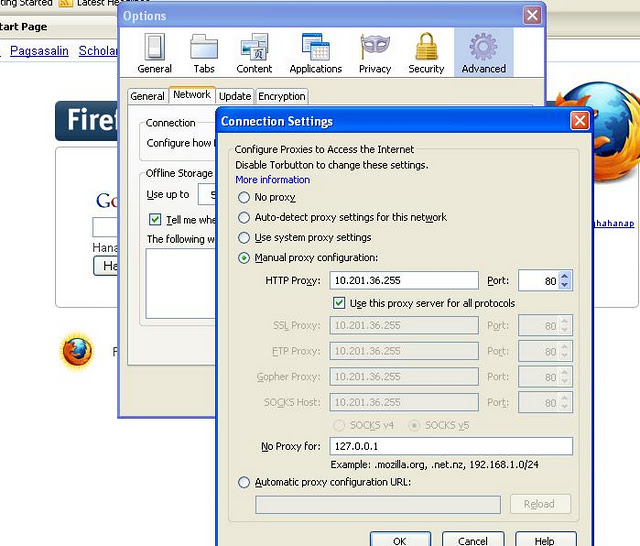Click Help in Connection Settings

[545, 540]
